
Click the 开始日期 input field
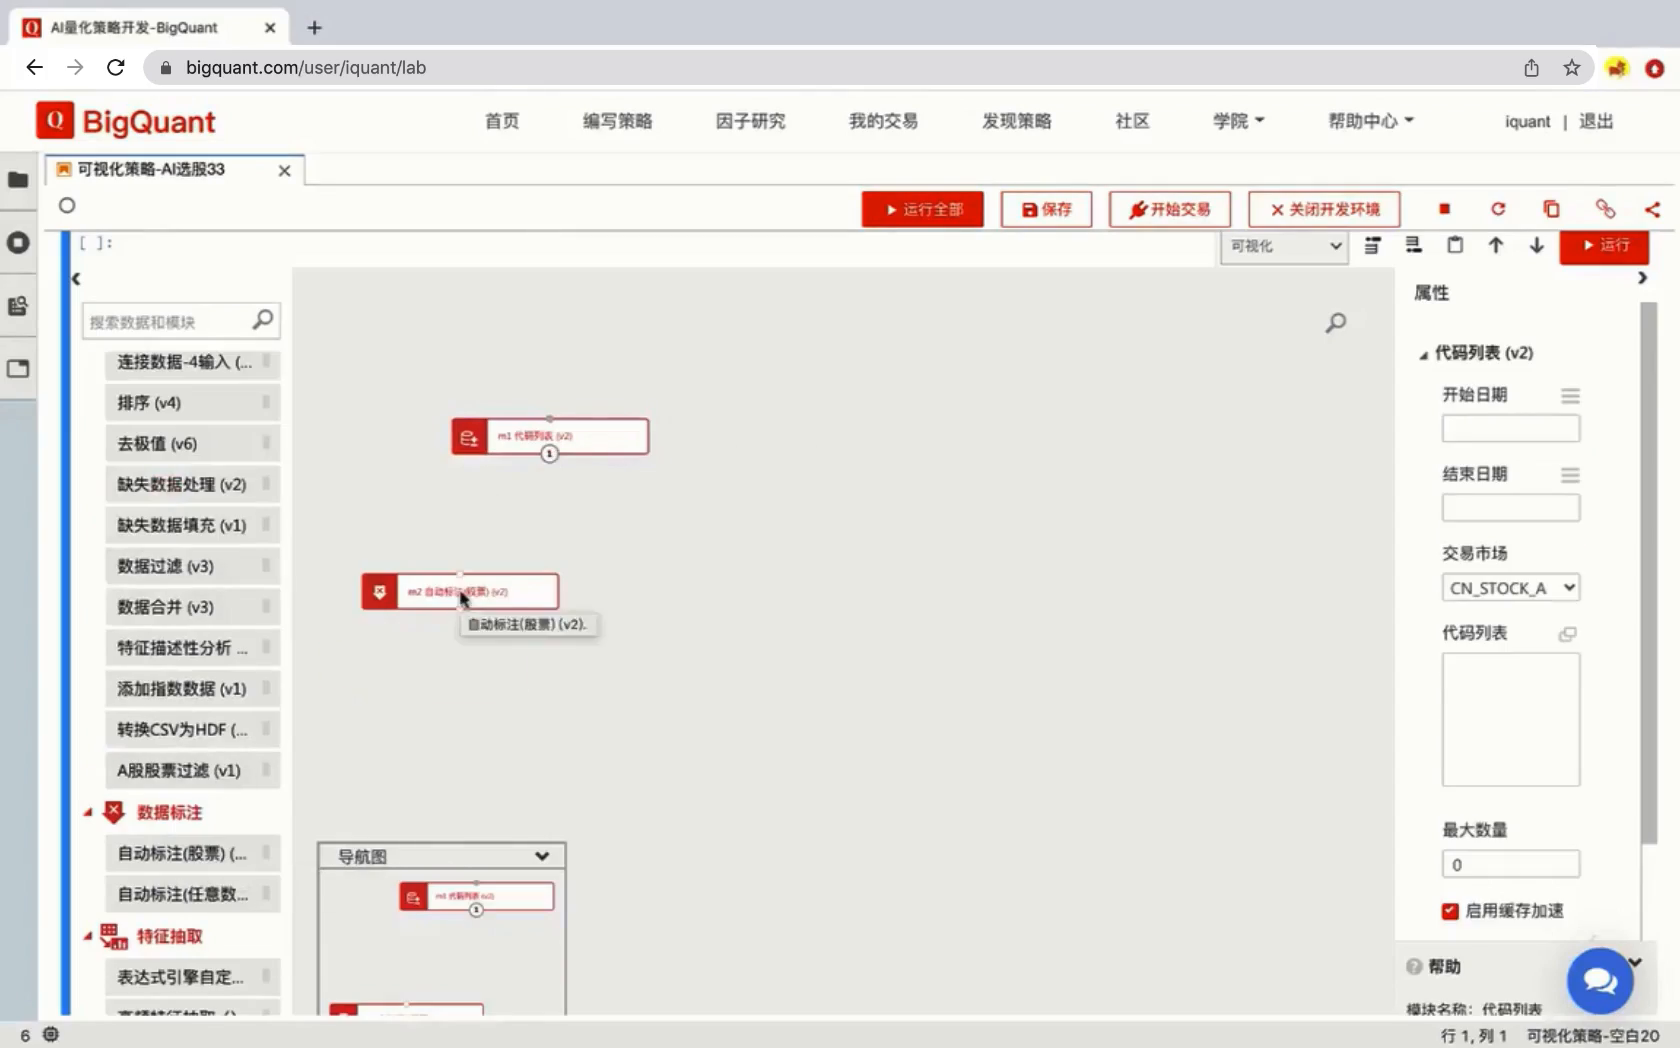(x=1510, y=429)
